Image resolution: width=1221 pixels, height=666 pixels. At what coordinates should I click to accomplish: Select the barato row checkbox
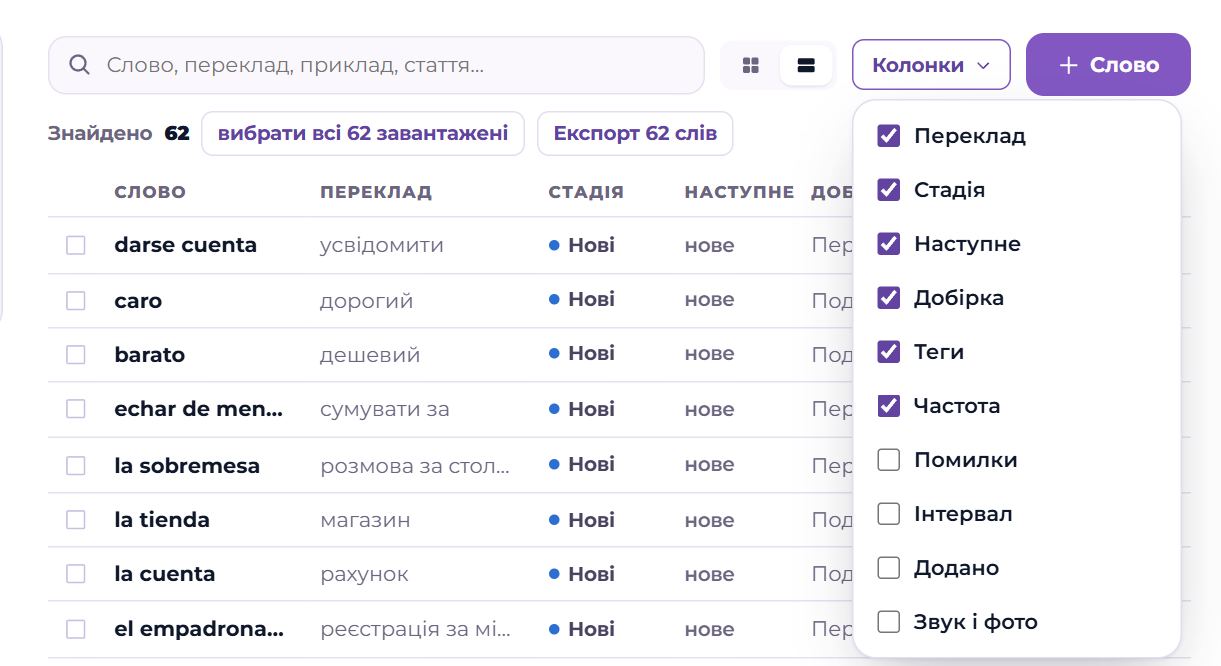pyautogui.click(x=76, y=354)
